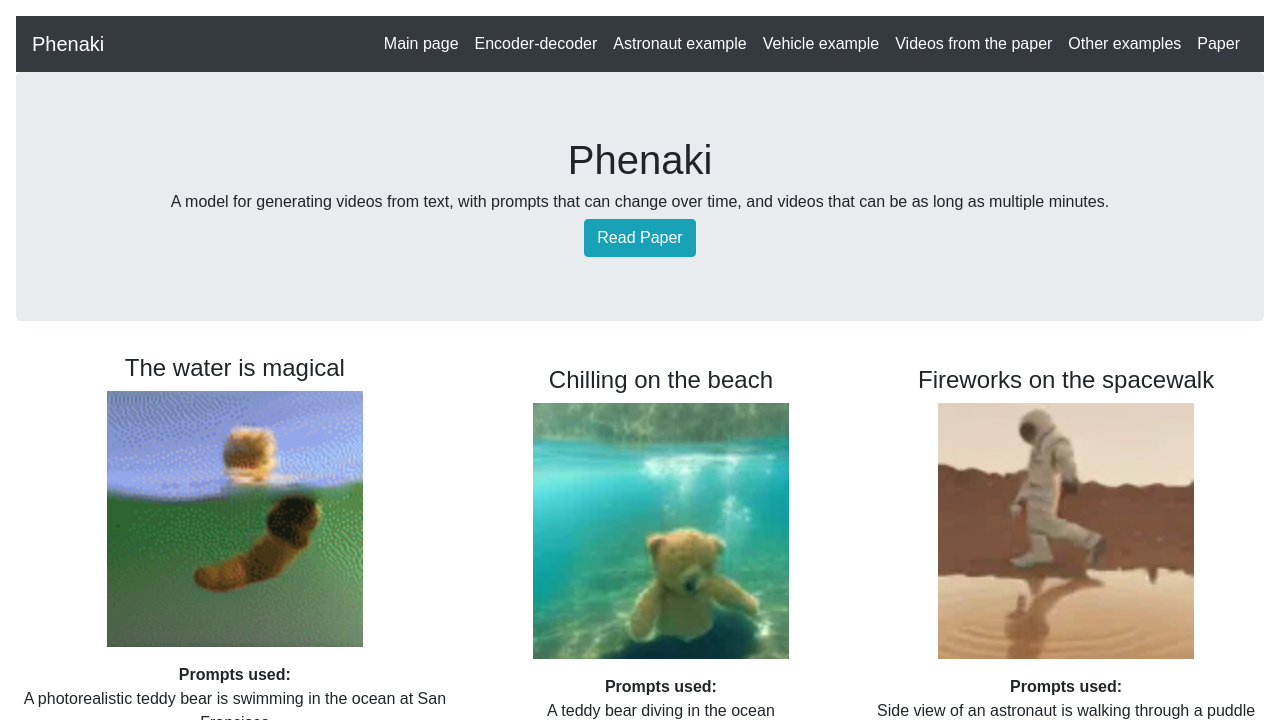
Task: Open the Paper link in navigation
Action: (x=1219, y=42)
